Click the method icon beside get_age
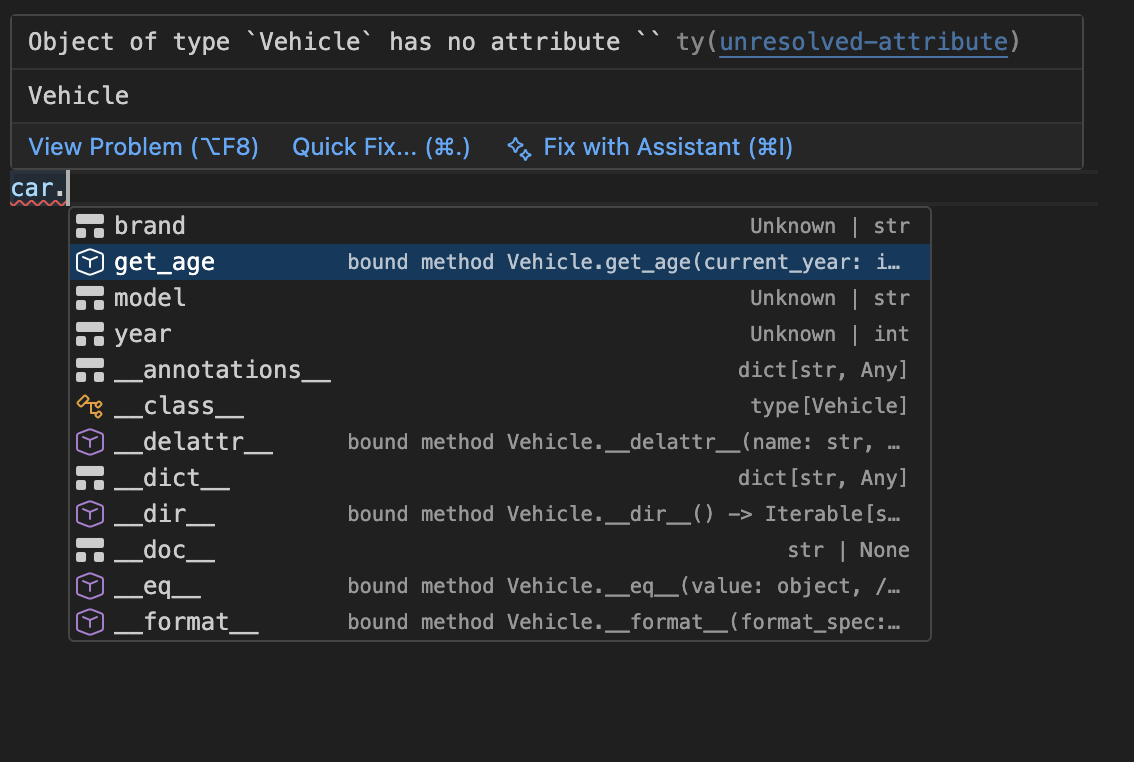1134x762 pixels. (x=89, y=261)
